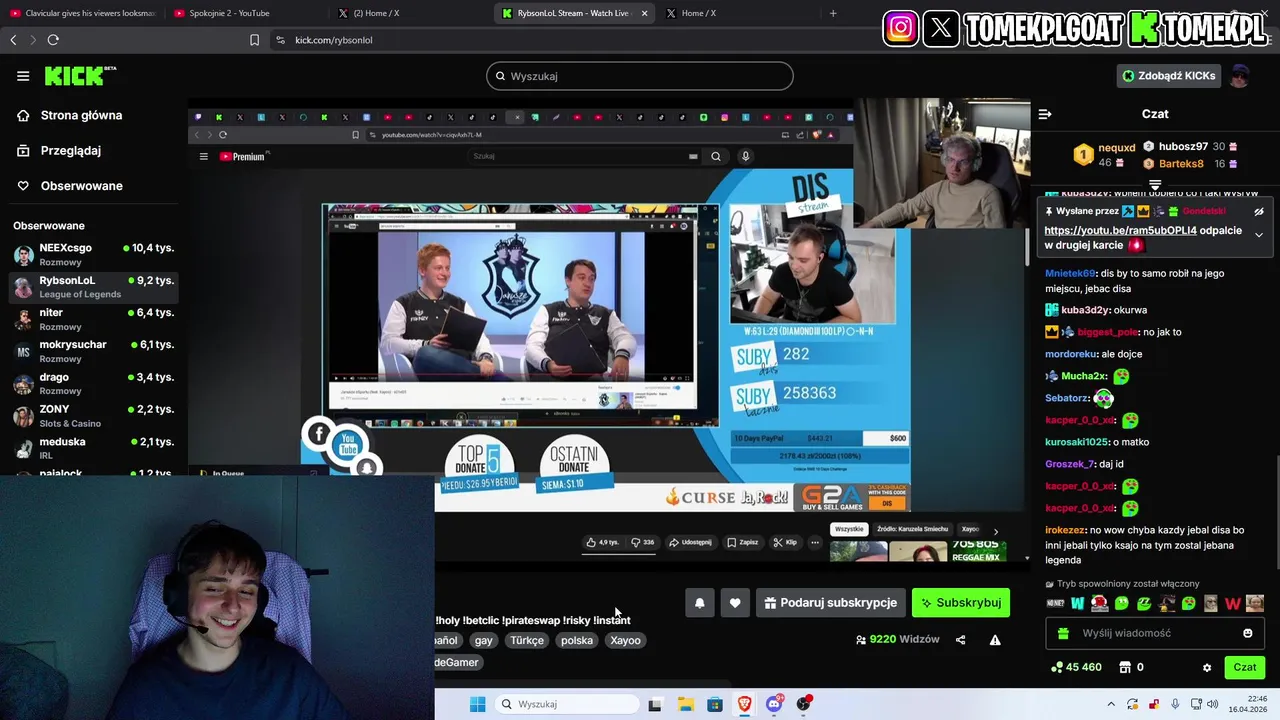Select hubosz97 on the gift leaderboard

pyautogui.click(x=1190, y=146)
